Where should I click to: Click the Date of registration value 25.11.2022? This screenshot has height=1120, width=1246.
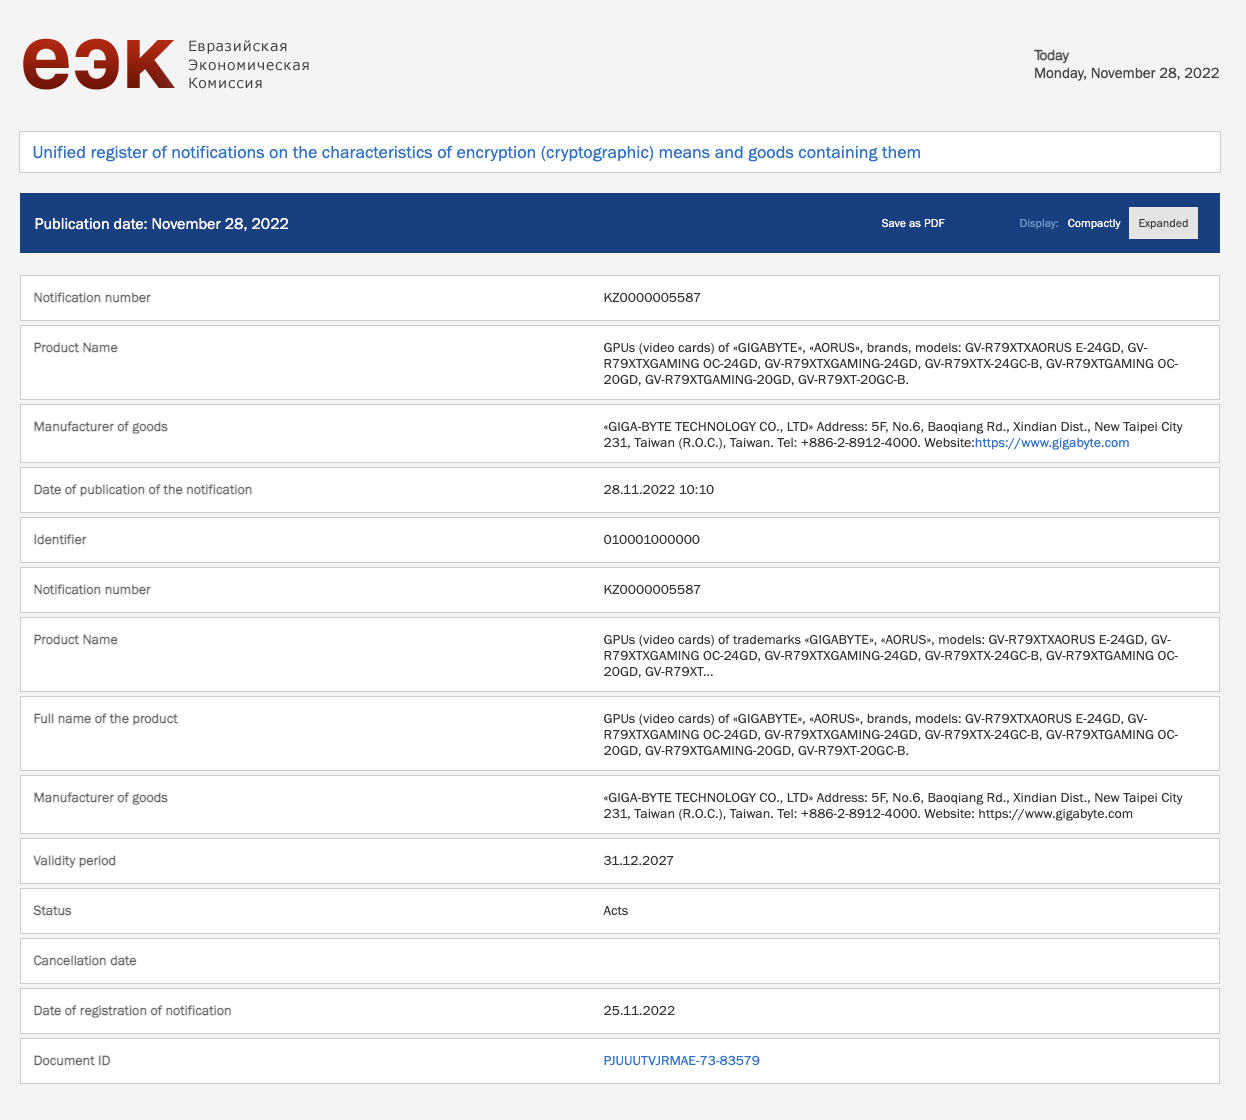pyautogui.click(x=639, y=1011)
